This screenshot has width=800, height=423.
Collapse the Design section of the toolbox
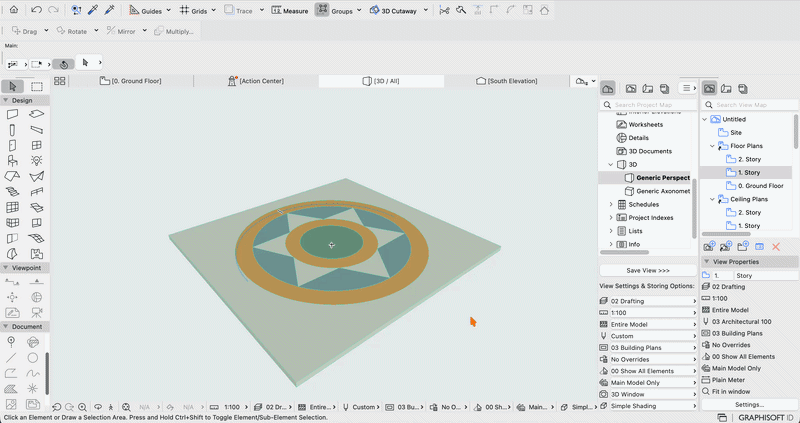[x=6, y=101]
